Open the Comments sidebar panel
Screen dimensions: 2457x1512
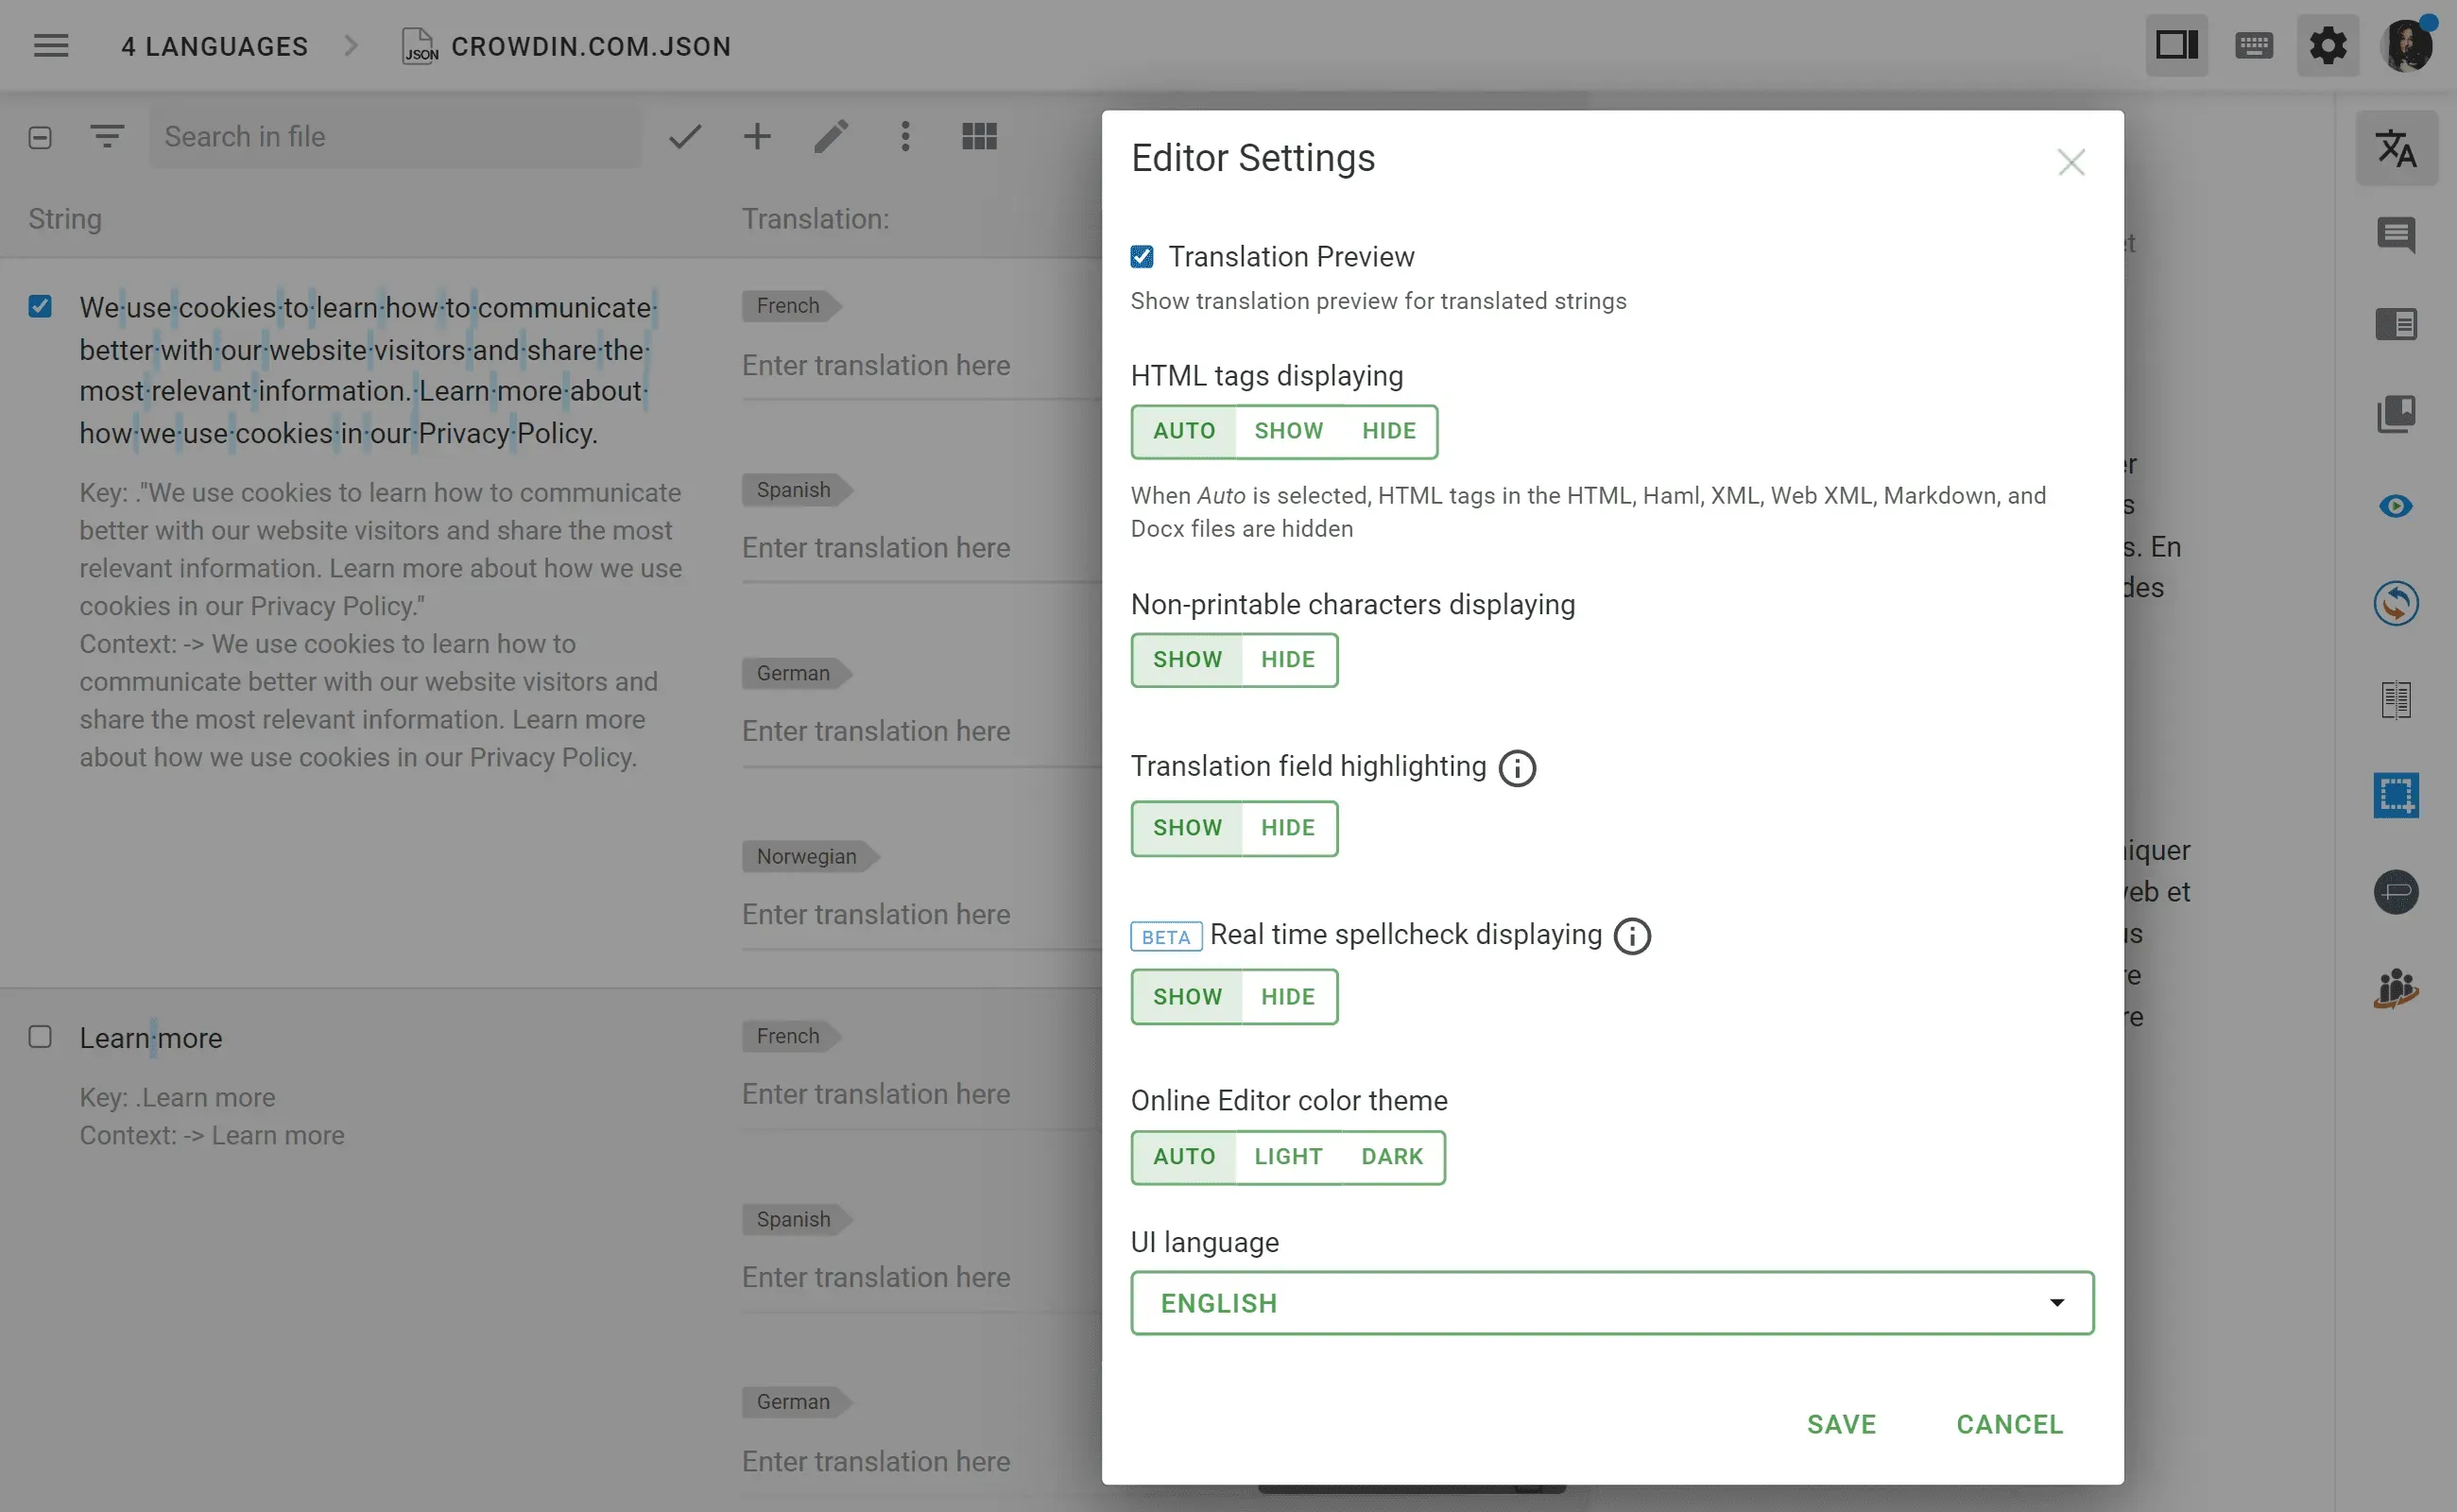[2396, 236]
